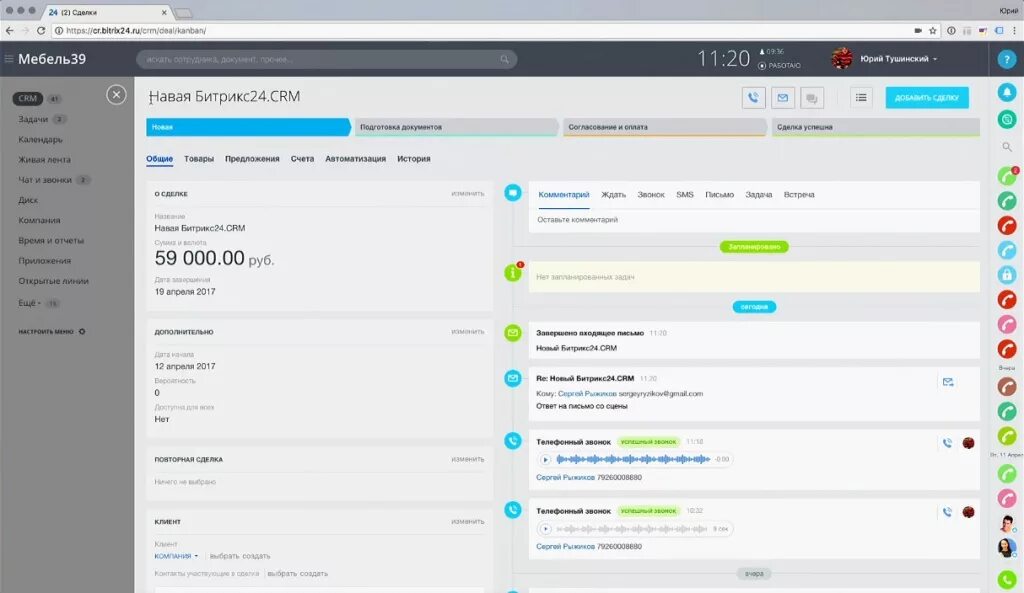Select the Задача activity tab
This screenshot has height=593, width=1024.
(758, 195)
